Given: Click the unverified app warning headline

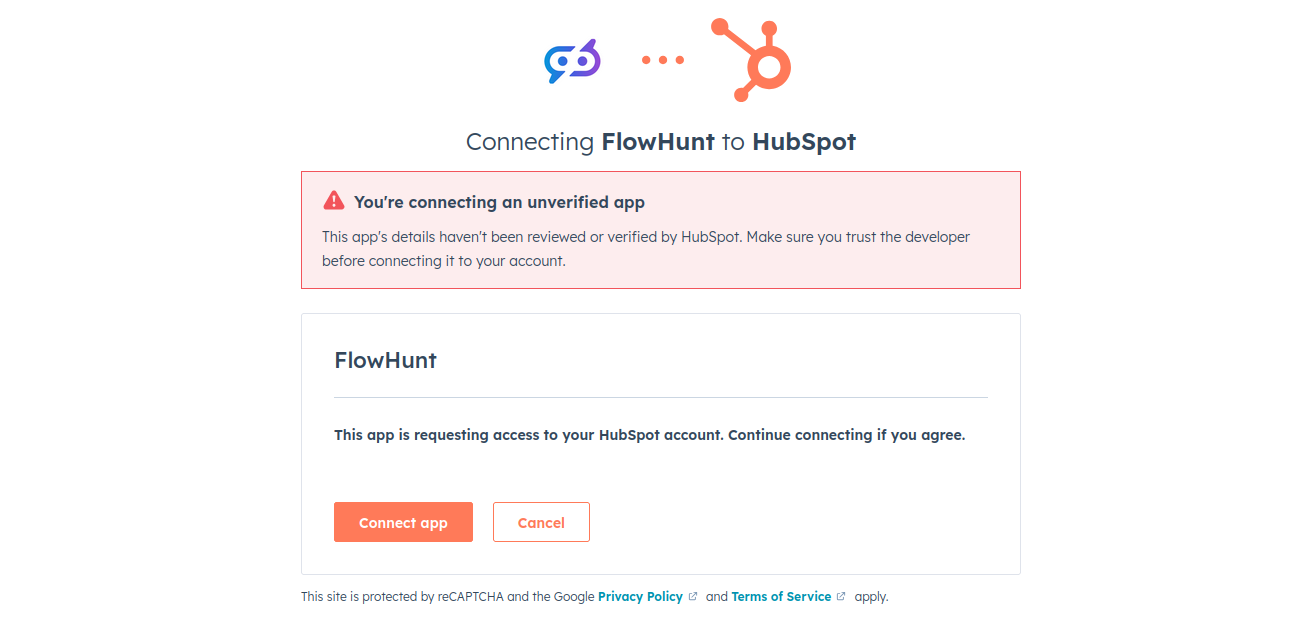Looking at the screenshot, I should point(499,201).
